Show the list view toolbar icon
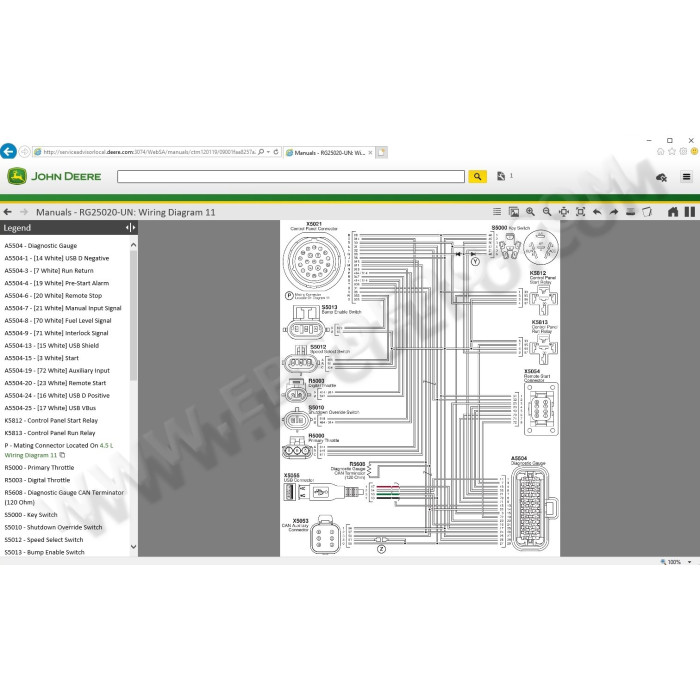Image resolution: width=700 pixels, height=700 pixels. point(496,212)
